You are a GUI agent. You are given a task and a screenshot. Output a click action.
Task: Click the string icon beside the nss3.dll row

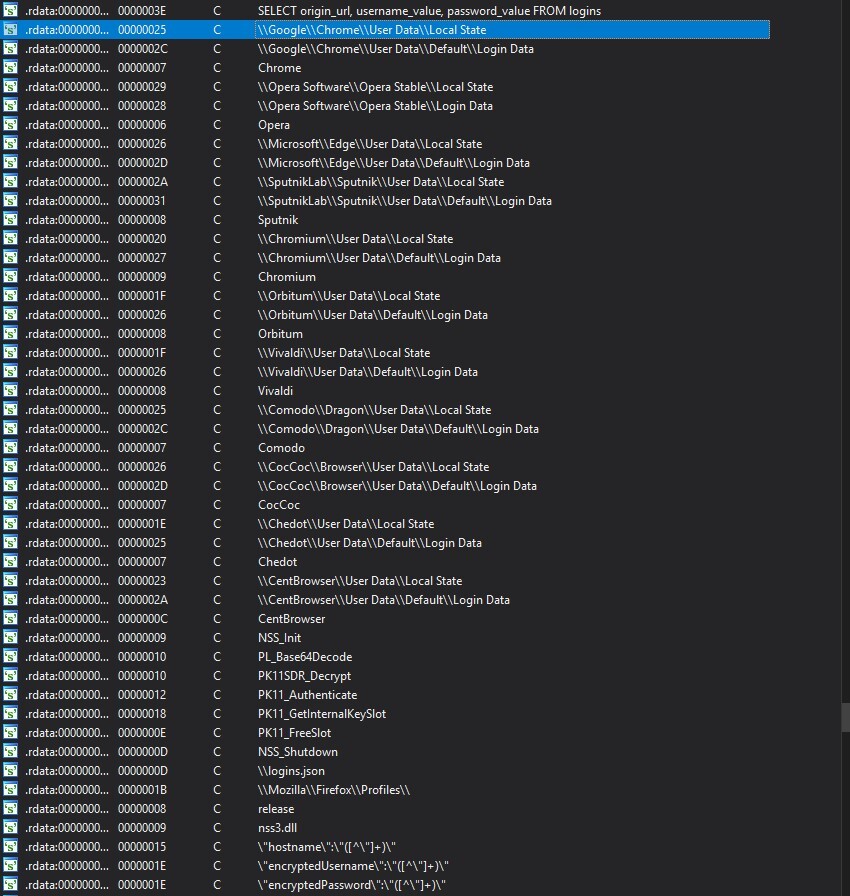[10, 828]
